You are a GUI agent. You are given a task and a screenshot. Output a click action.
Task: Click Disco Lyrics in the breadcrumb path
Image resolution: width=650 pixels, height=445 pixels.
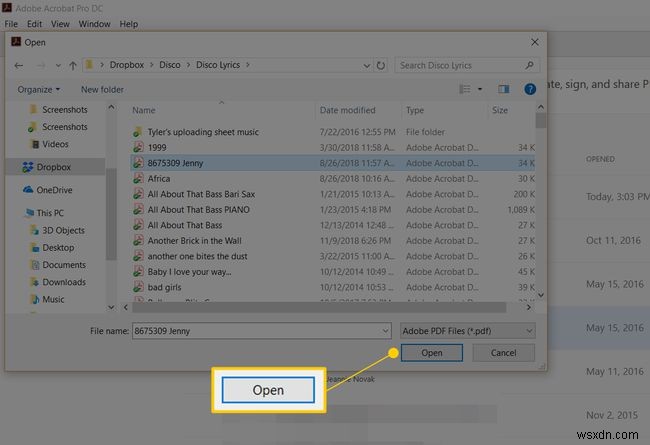click(218, 65)
